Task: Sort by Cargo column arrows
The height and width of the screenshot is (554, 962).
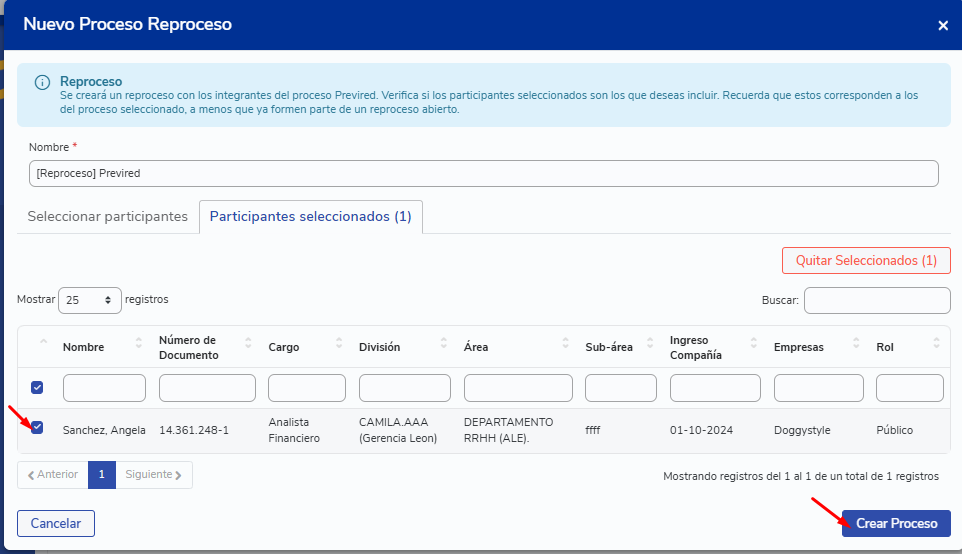Action: point(339,343)
